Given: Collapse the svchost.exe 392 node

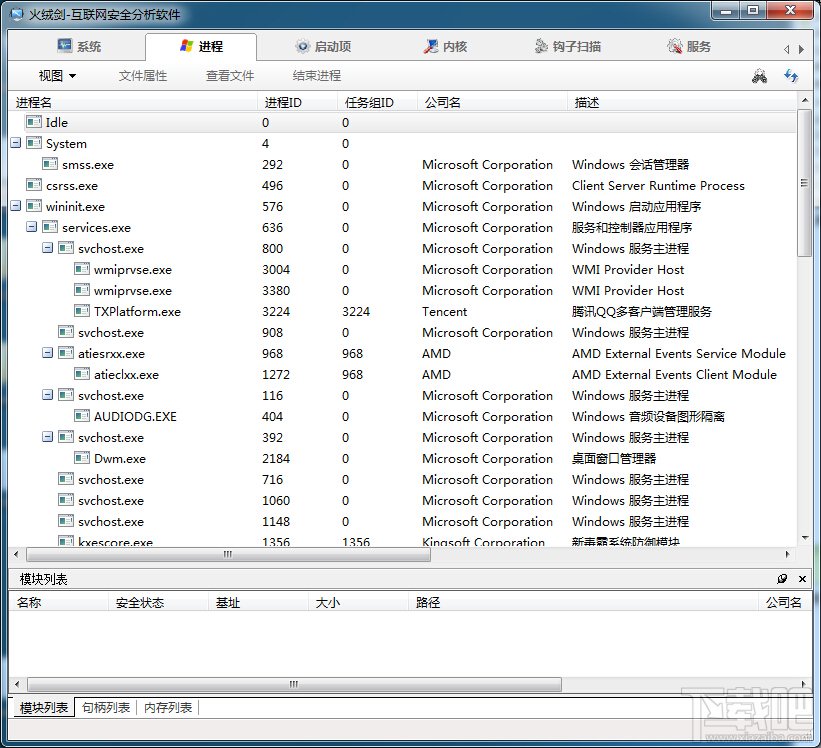Looking at the screenshot, I should [48, 437].
